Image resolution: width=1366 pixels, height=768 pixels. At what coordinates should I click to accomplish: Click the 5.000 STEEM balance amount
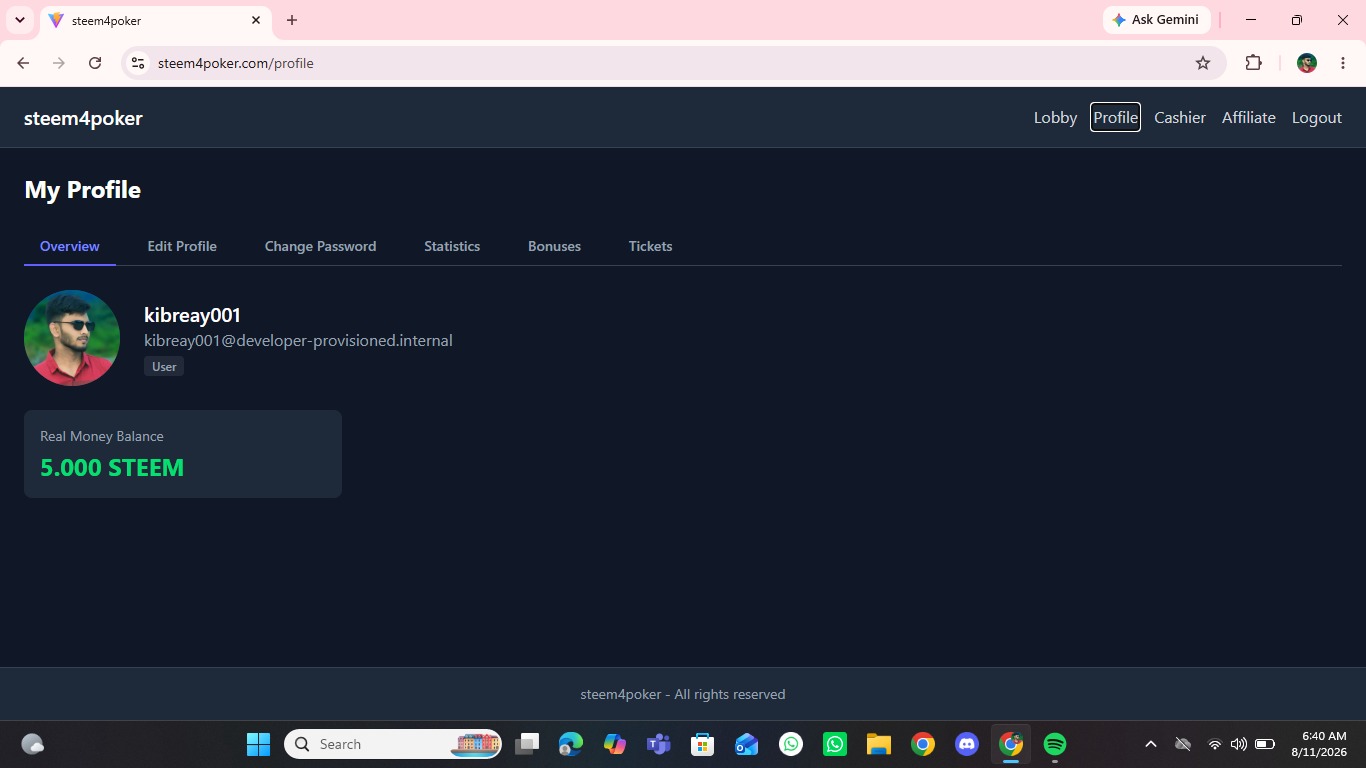click(112, 468)
